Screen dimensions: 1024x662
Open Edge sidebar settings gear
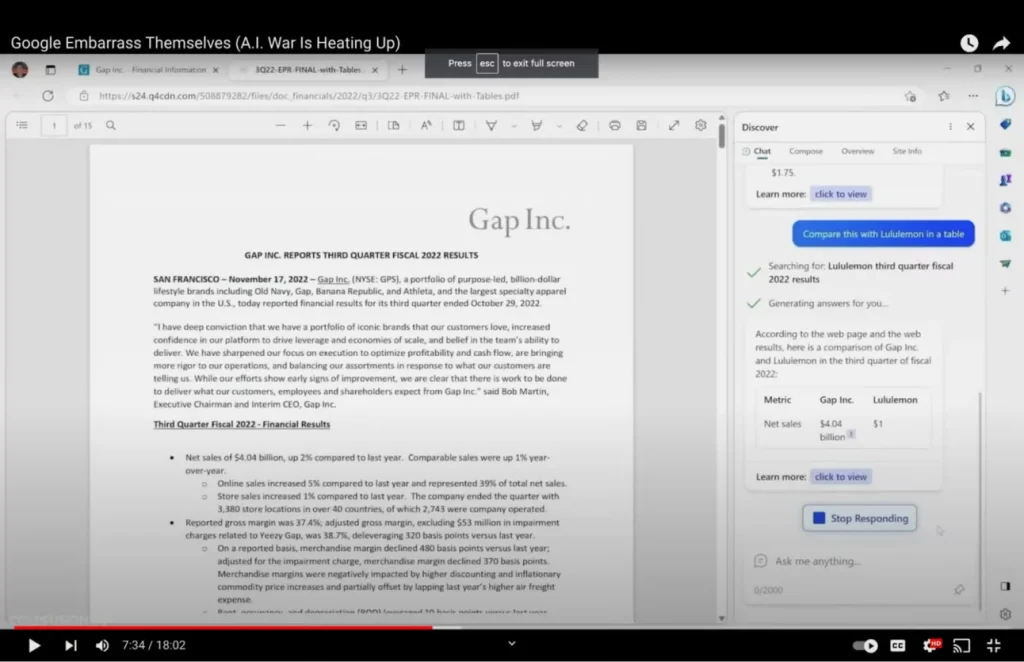pyautogui.click(x=1005, y=614)
